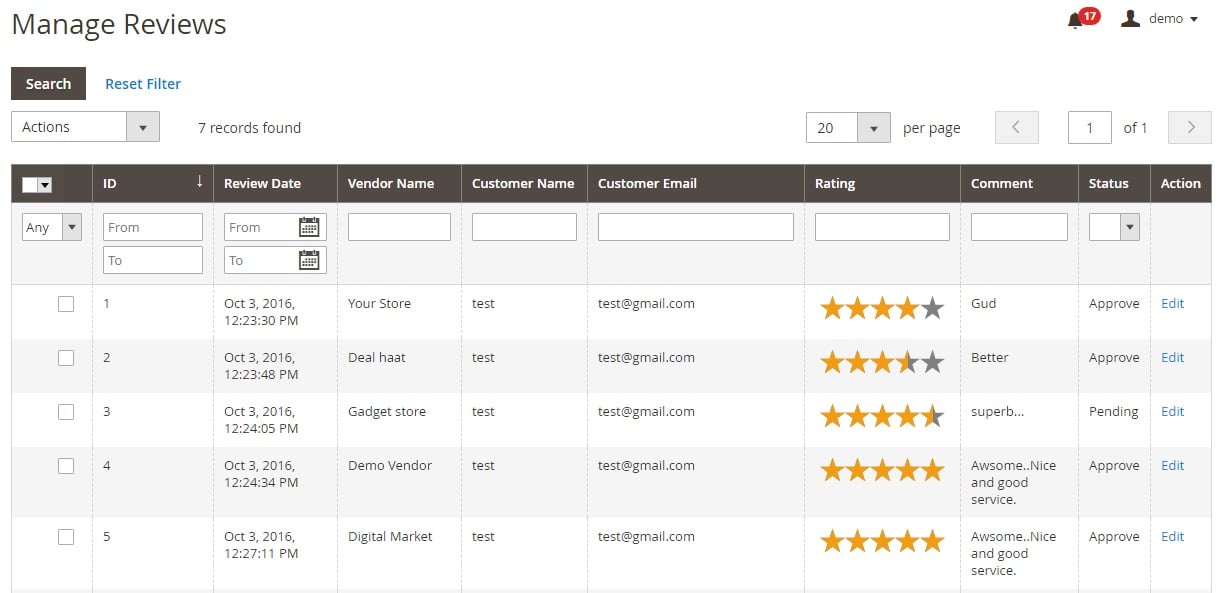Go to the next page arrow

[1190, 127]
